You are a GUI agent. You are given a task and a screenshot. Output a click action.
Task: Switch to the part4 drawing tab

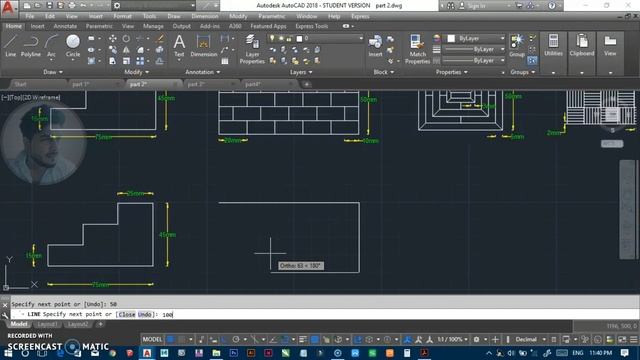point(253,84)
